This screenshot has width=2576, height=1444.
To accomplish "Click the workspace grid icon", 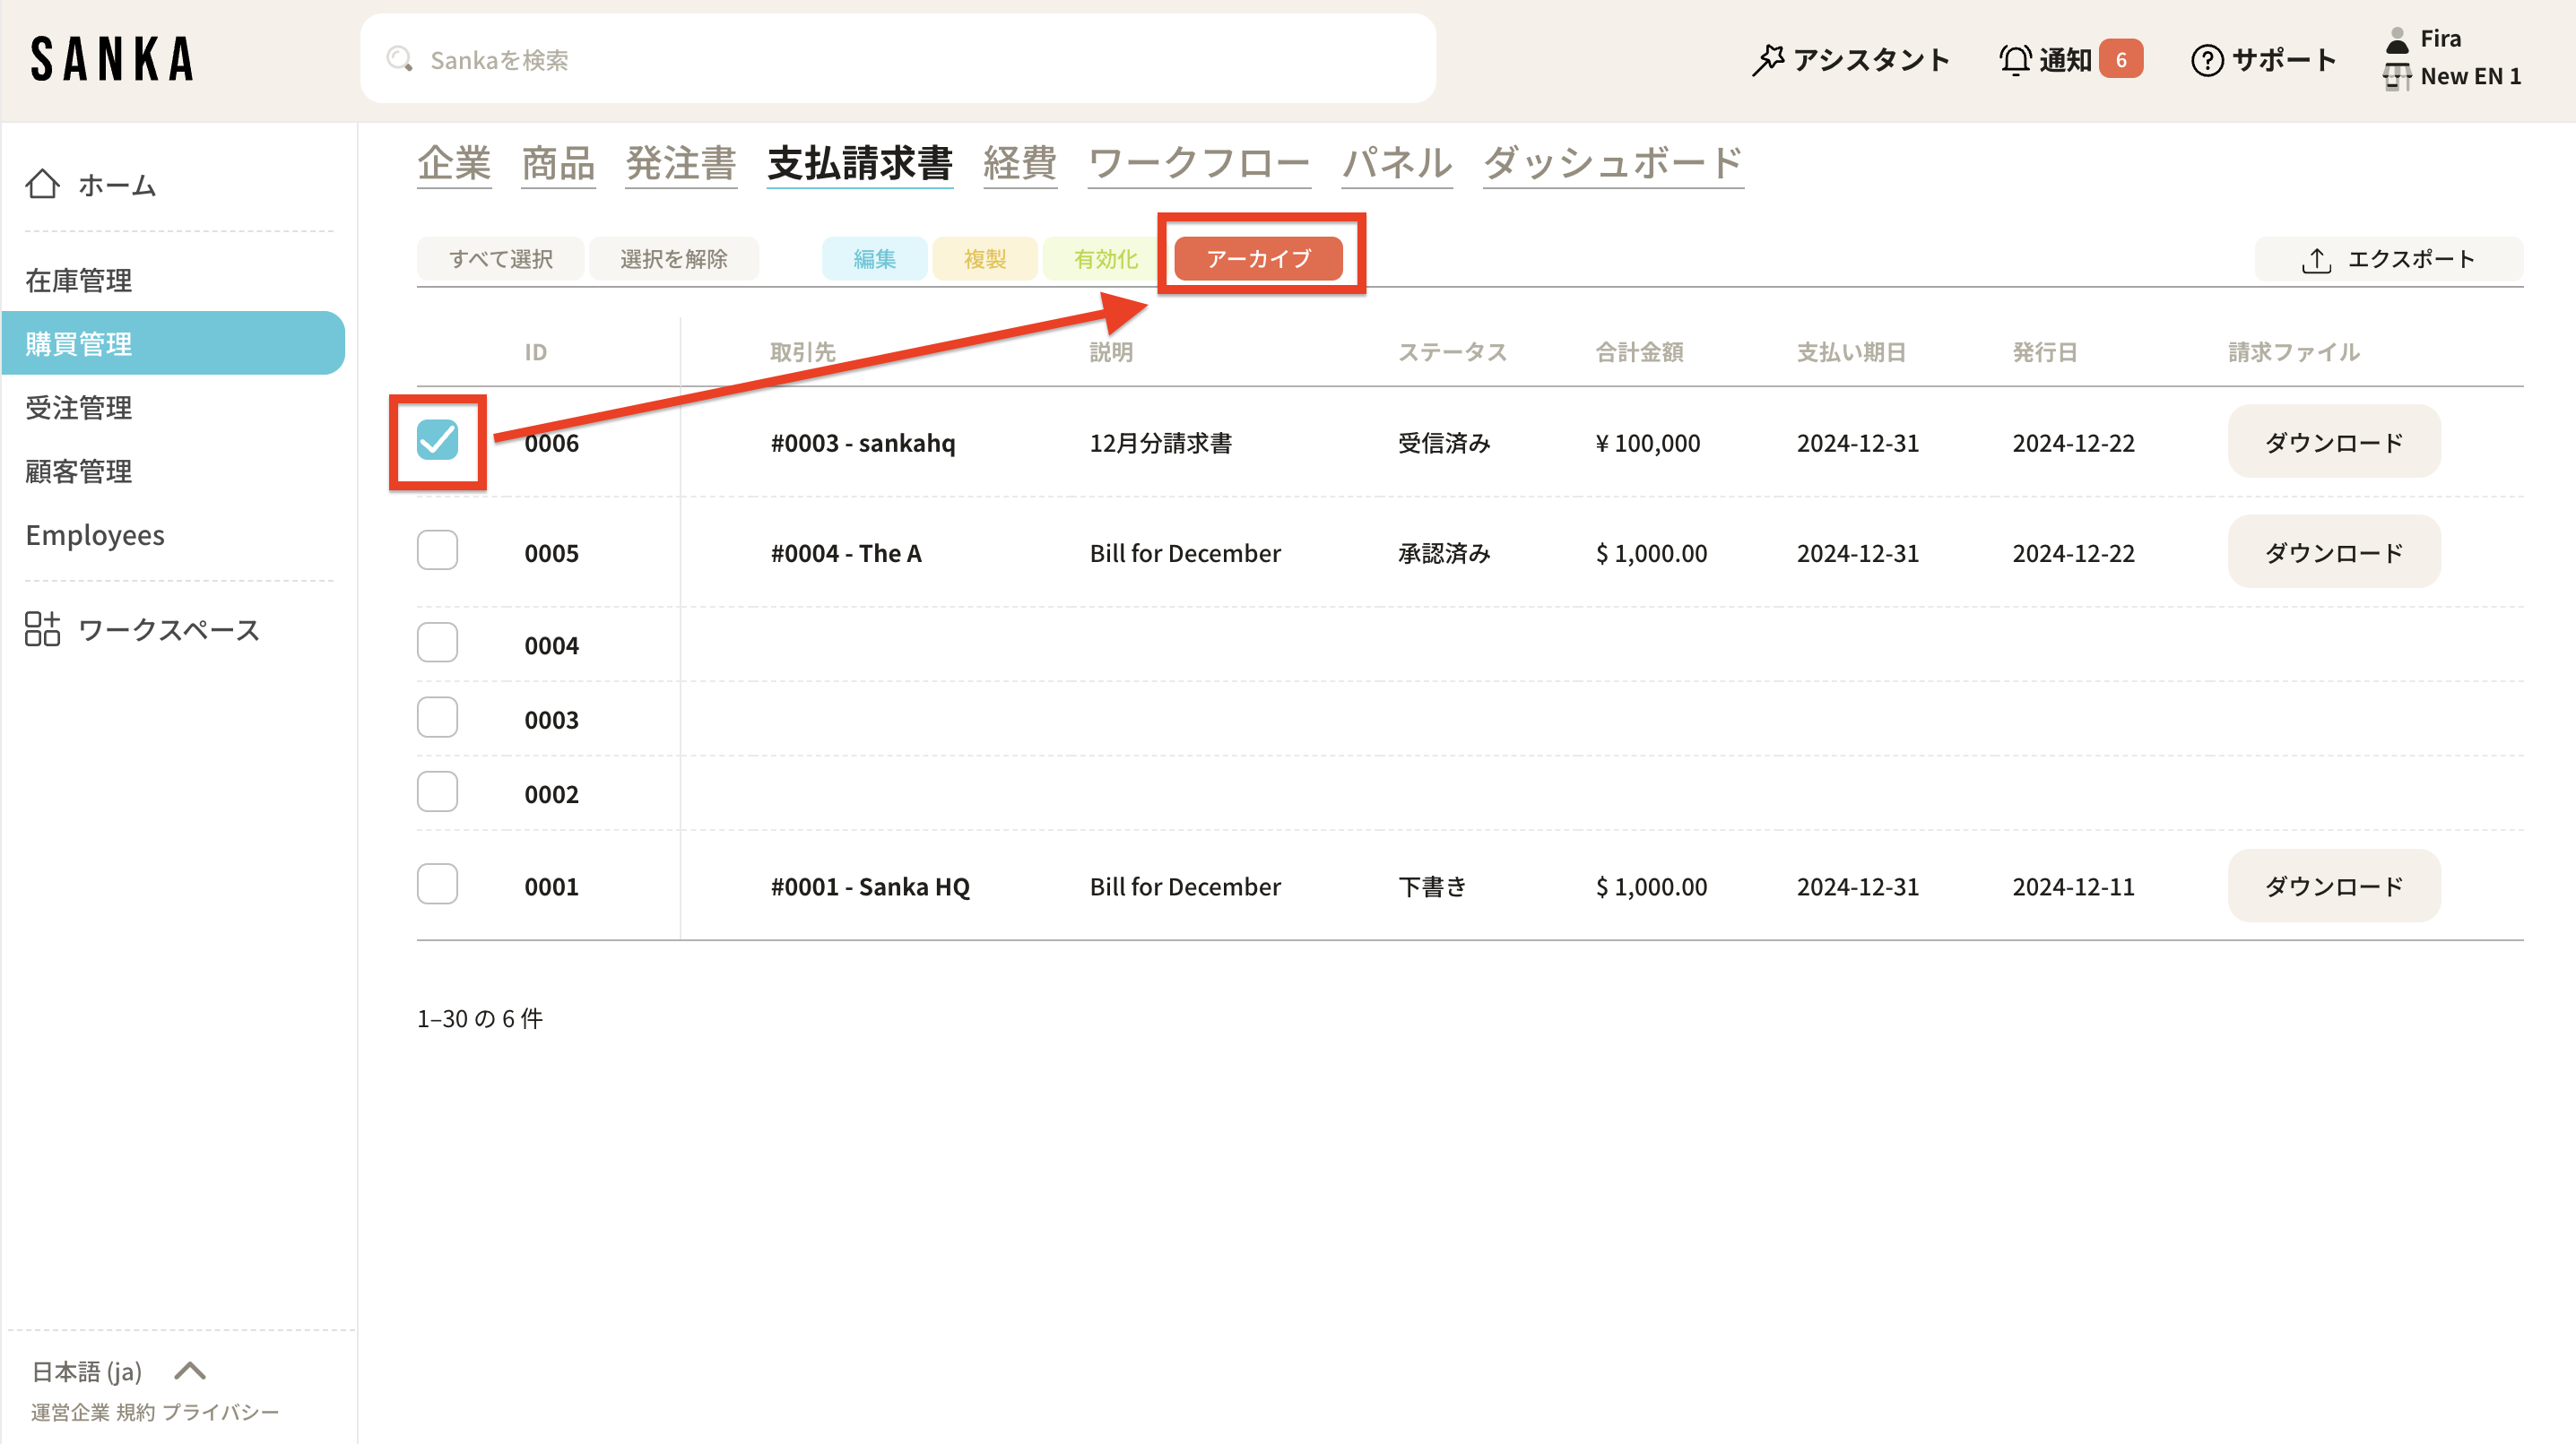I will pos(42,629).
